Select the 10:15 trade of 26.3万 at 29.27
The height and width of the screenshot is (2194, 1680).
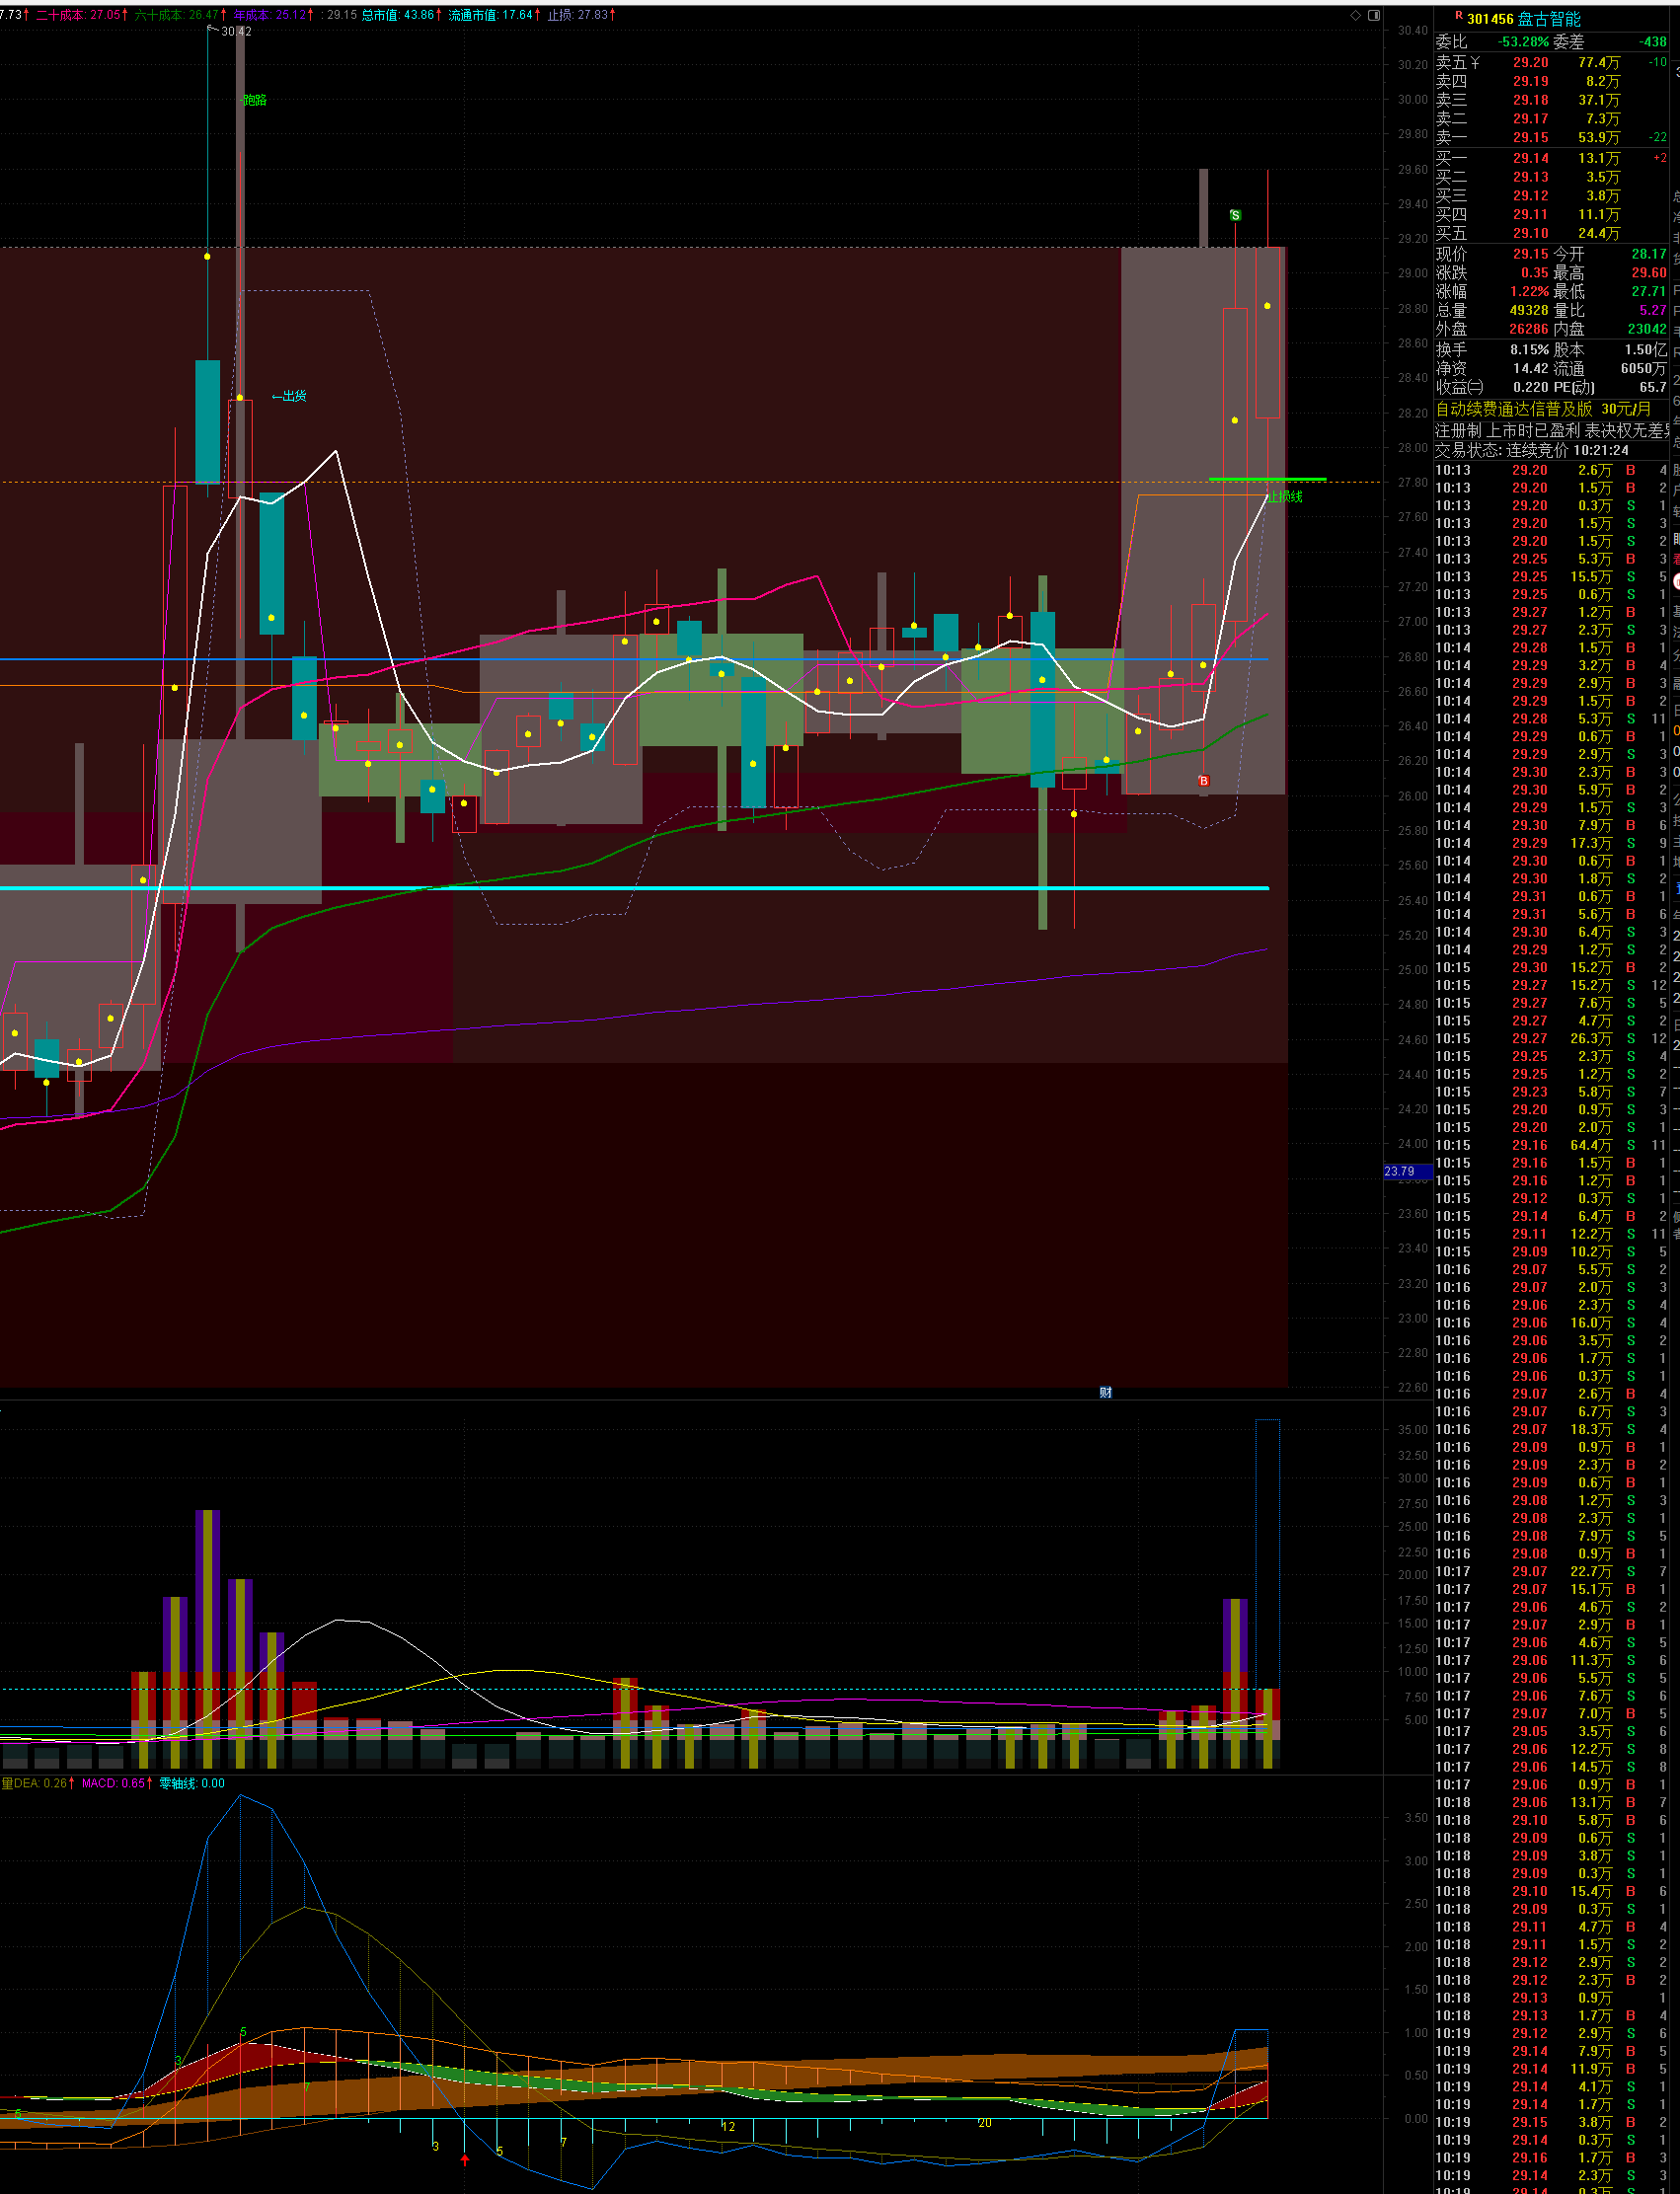(x=1551, y=1039)
